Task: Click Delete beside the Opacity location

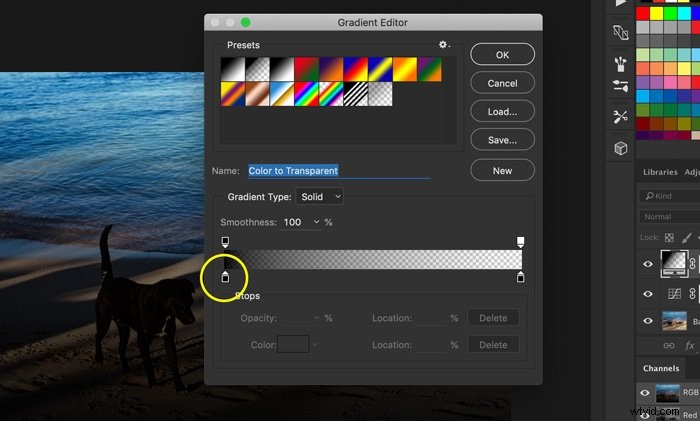Action: point(493,318)
